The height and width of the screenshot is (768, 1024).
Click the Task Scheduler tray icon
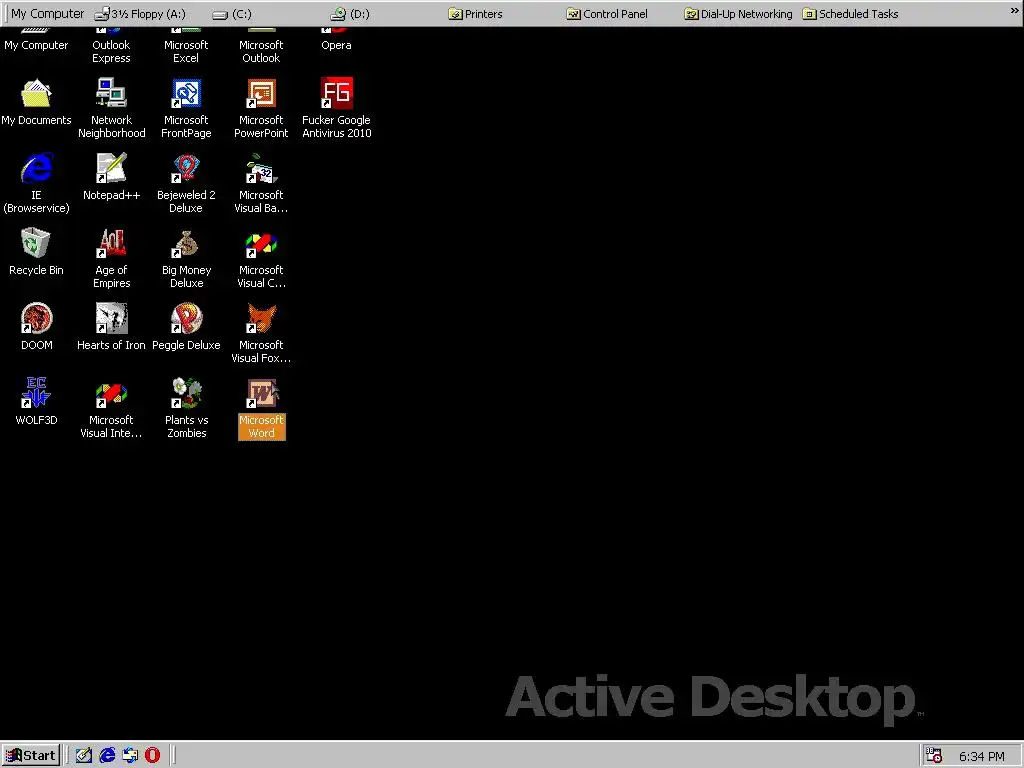pyautogui.click(x=935, y=756)
